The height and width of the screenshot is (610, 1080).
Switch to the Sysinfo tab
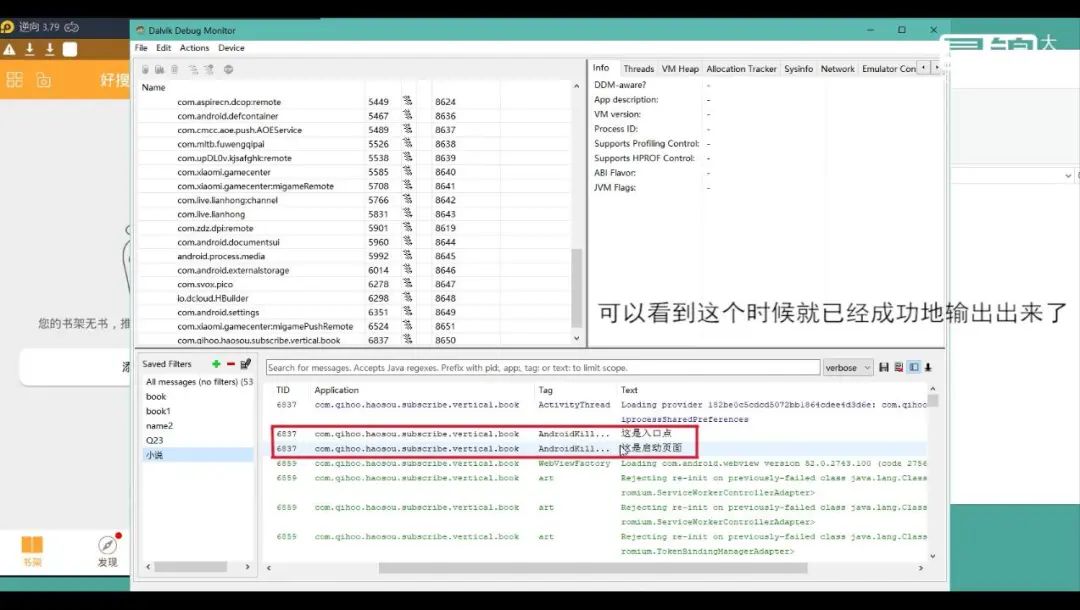[x=798, y=69]
